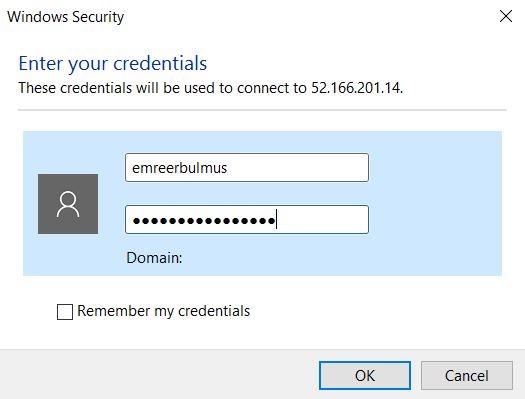Click empty space after the password cursor
The height and width of the screenshot is (399, 525).
(x=322, y=220)
